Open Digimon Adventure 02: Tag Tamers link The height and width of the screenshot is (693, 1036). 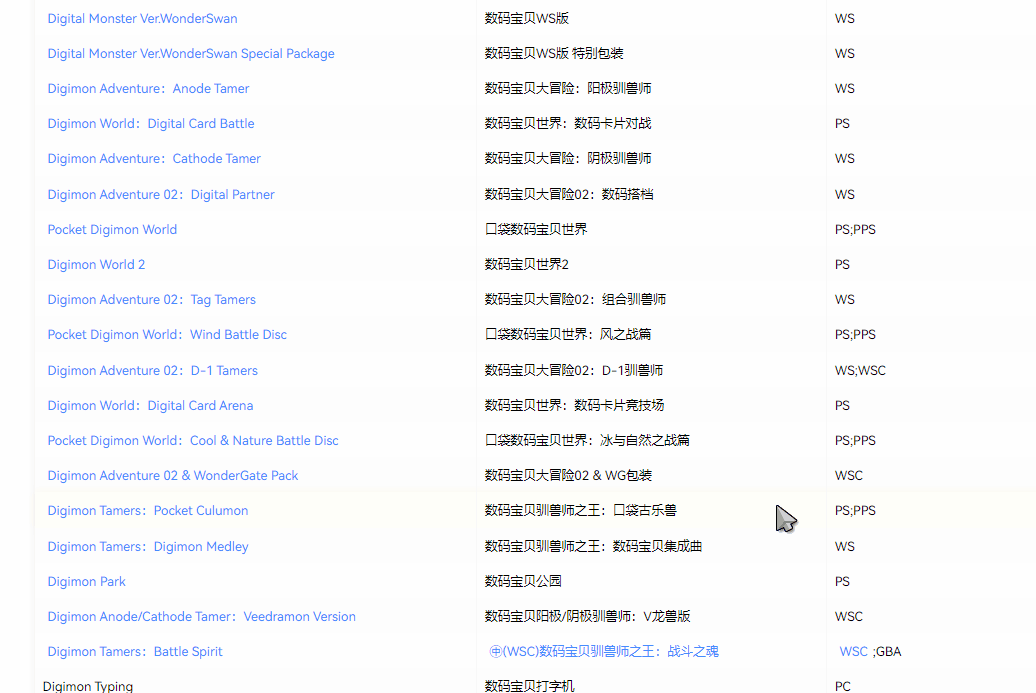pyautogui.click(x=151, y=299)
